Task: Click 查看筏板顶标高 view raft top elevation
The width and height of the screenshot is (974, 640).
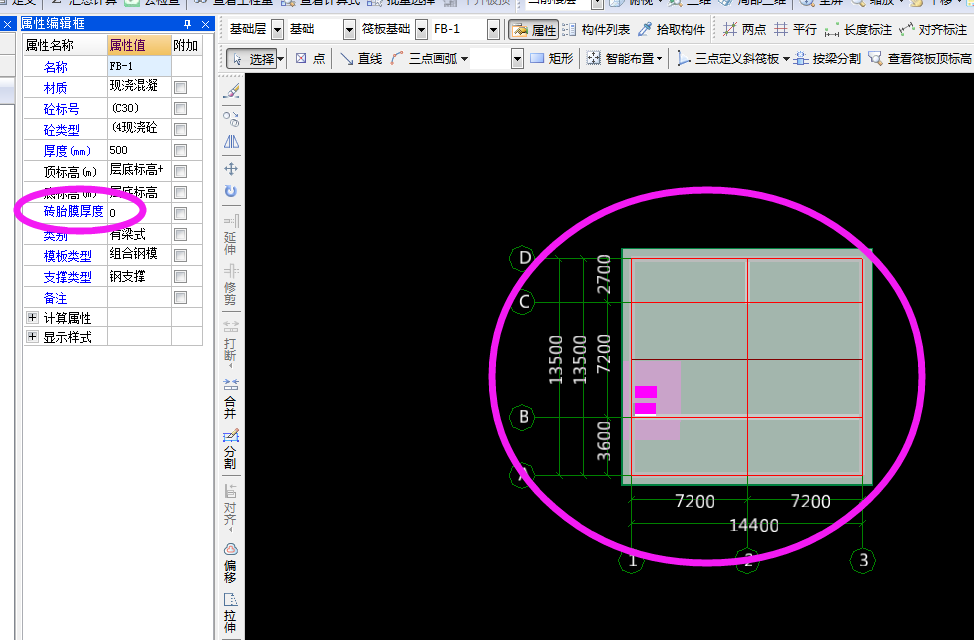Action: pyautogui.click(x=920, y=58)
